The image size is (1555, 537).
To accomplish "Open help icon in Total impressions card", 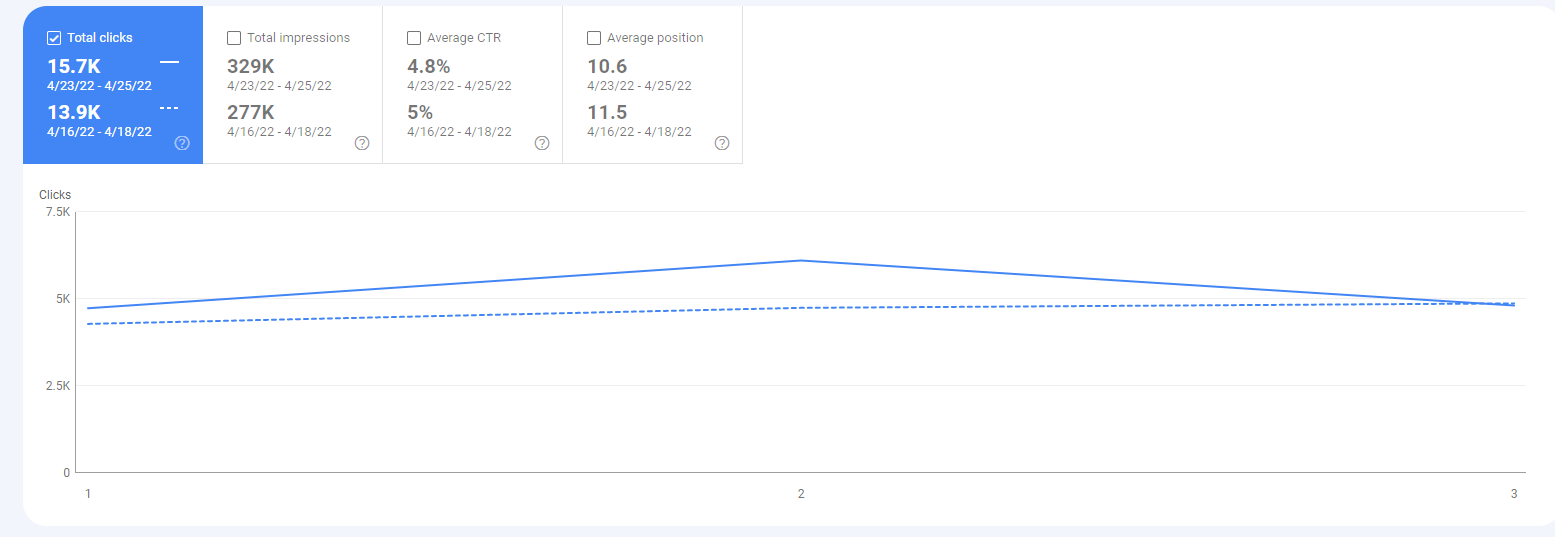I will point(362,143).
